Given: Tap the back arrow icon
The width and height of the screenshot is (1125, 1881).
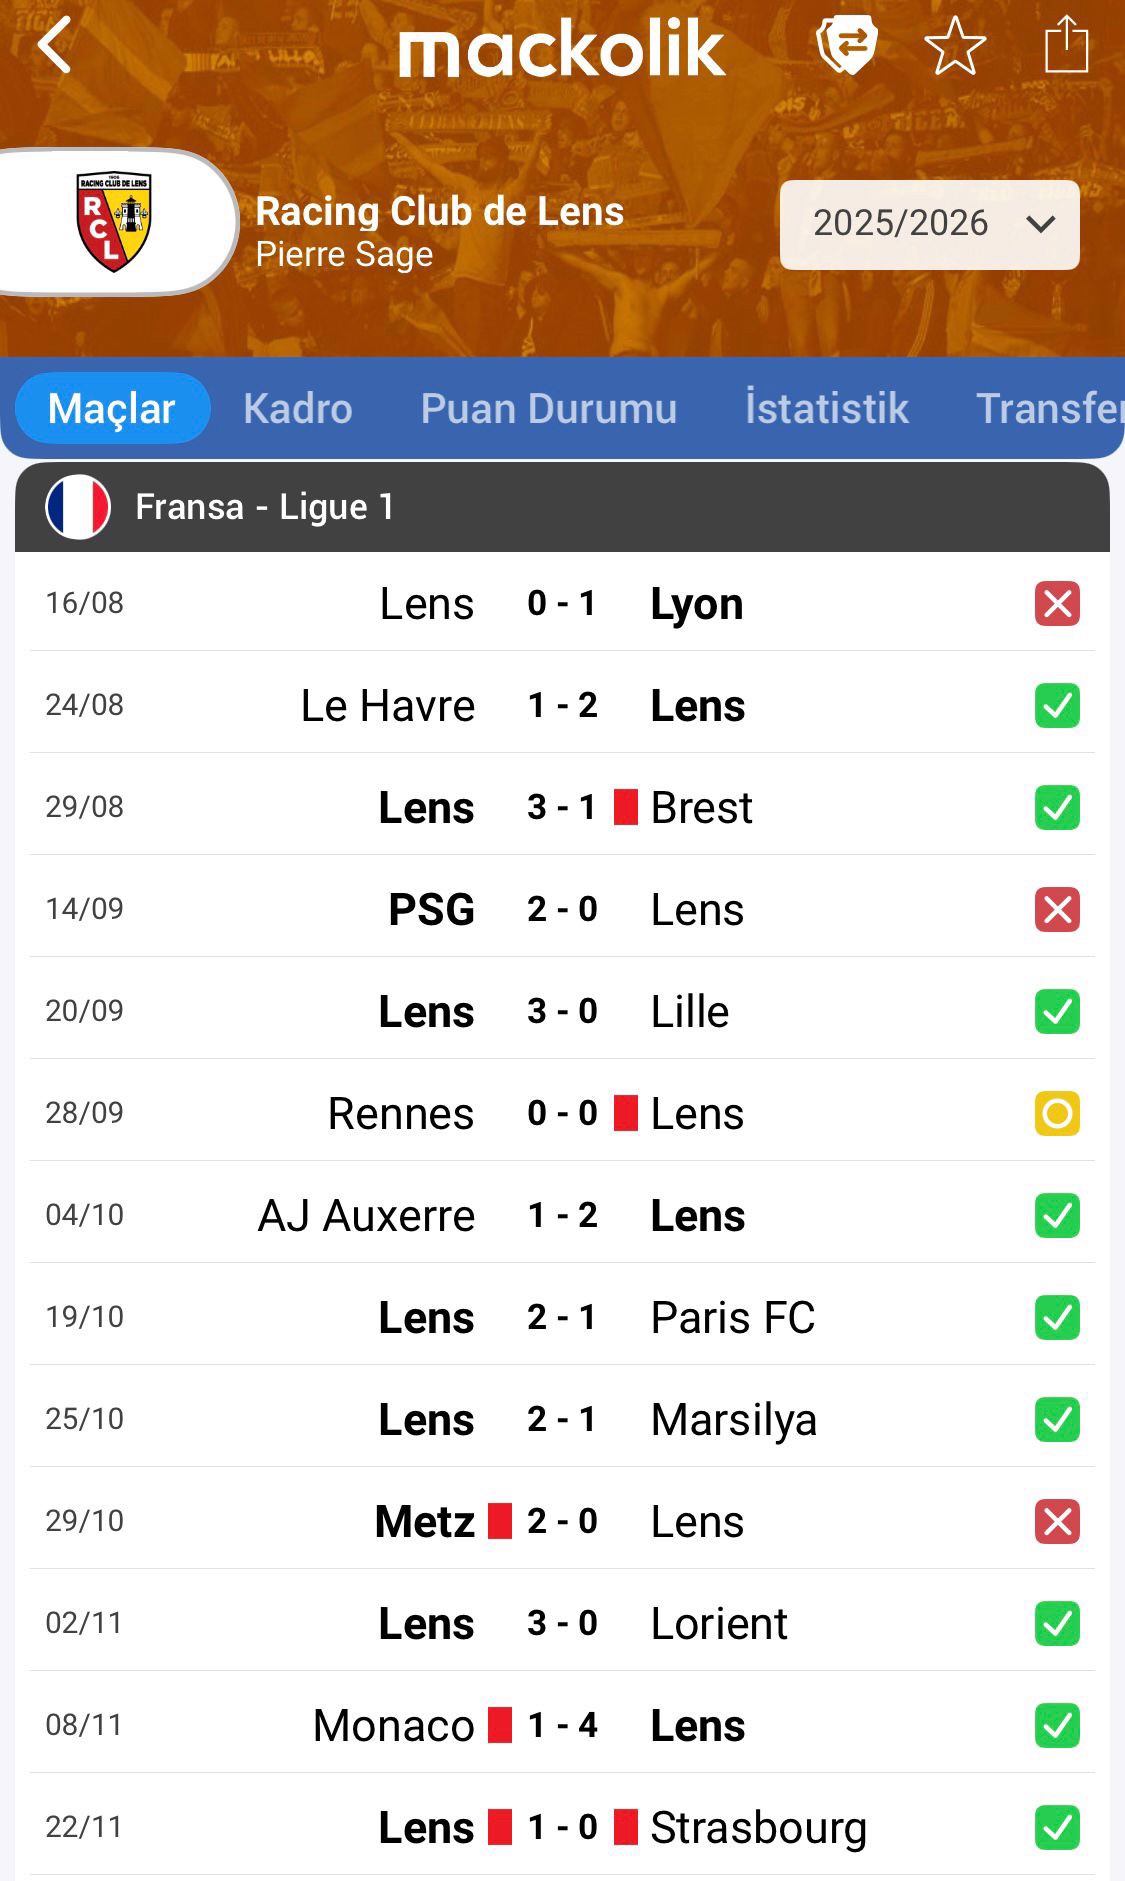Looking at the screenshot, I should pyautogui.click(x=55, y=46).
